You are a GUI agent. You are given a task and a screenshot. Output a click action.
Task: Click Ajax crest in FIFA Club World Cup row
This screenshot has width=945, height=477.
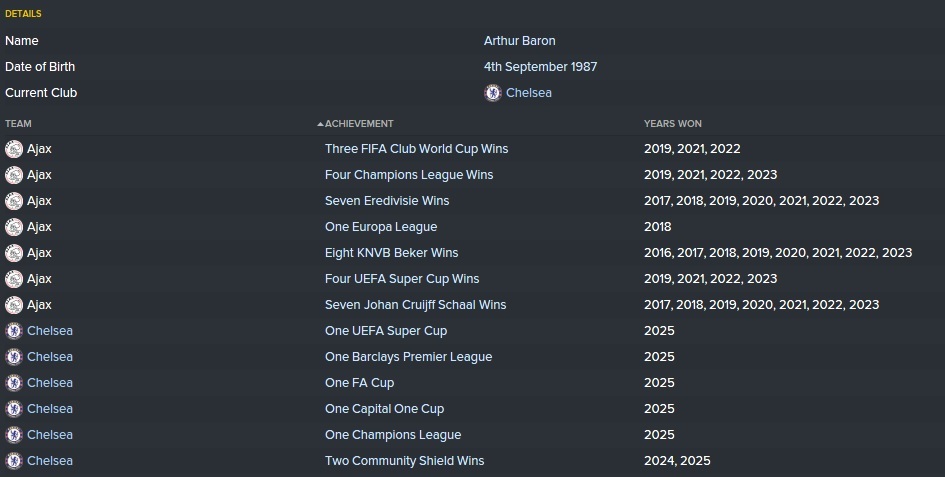coord(14,149)
